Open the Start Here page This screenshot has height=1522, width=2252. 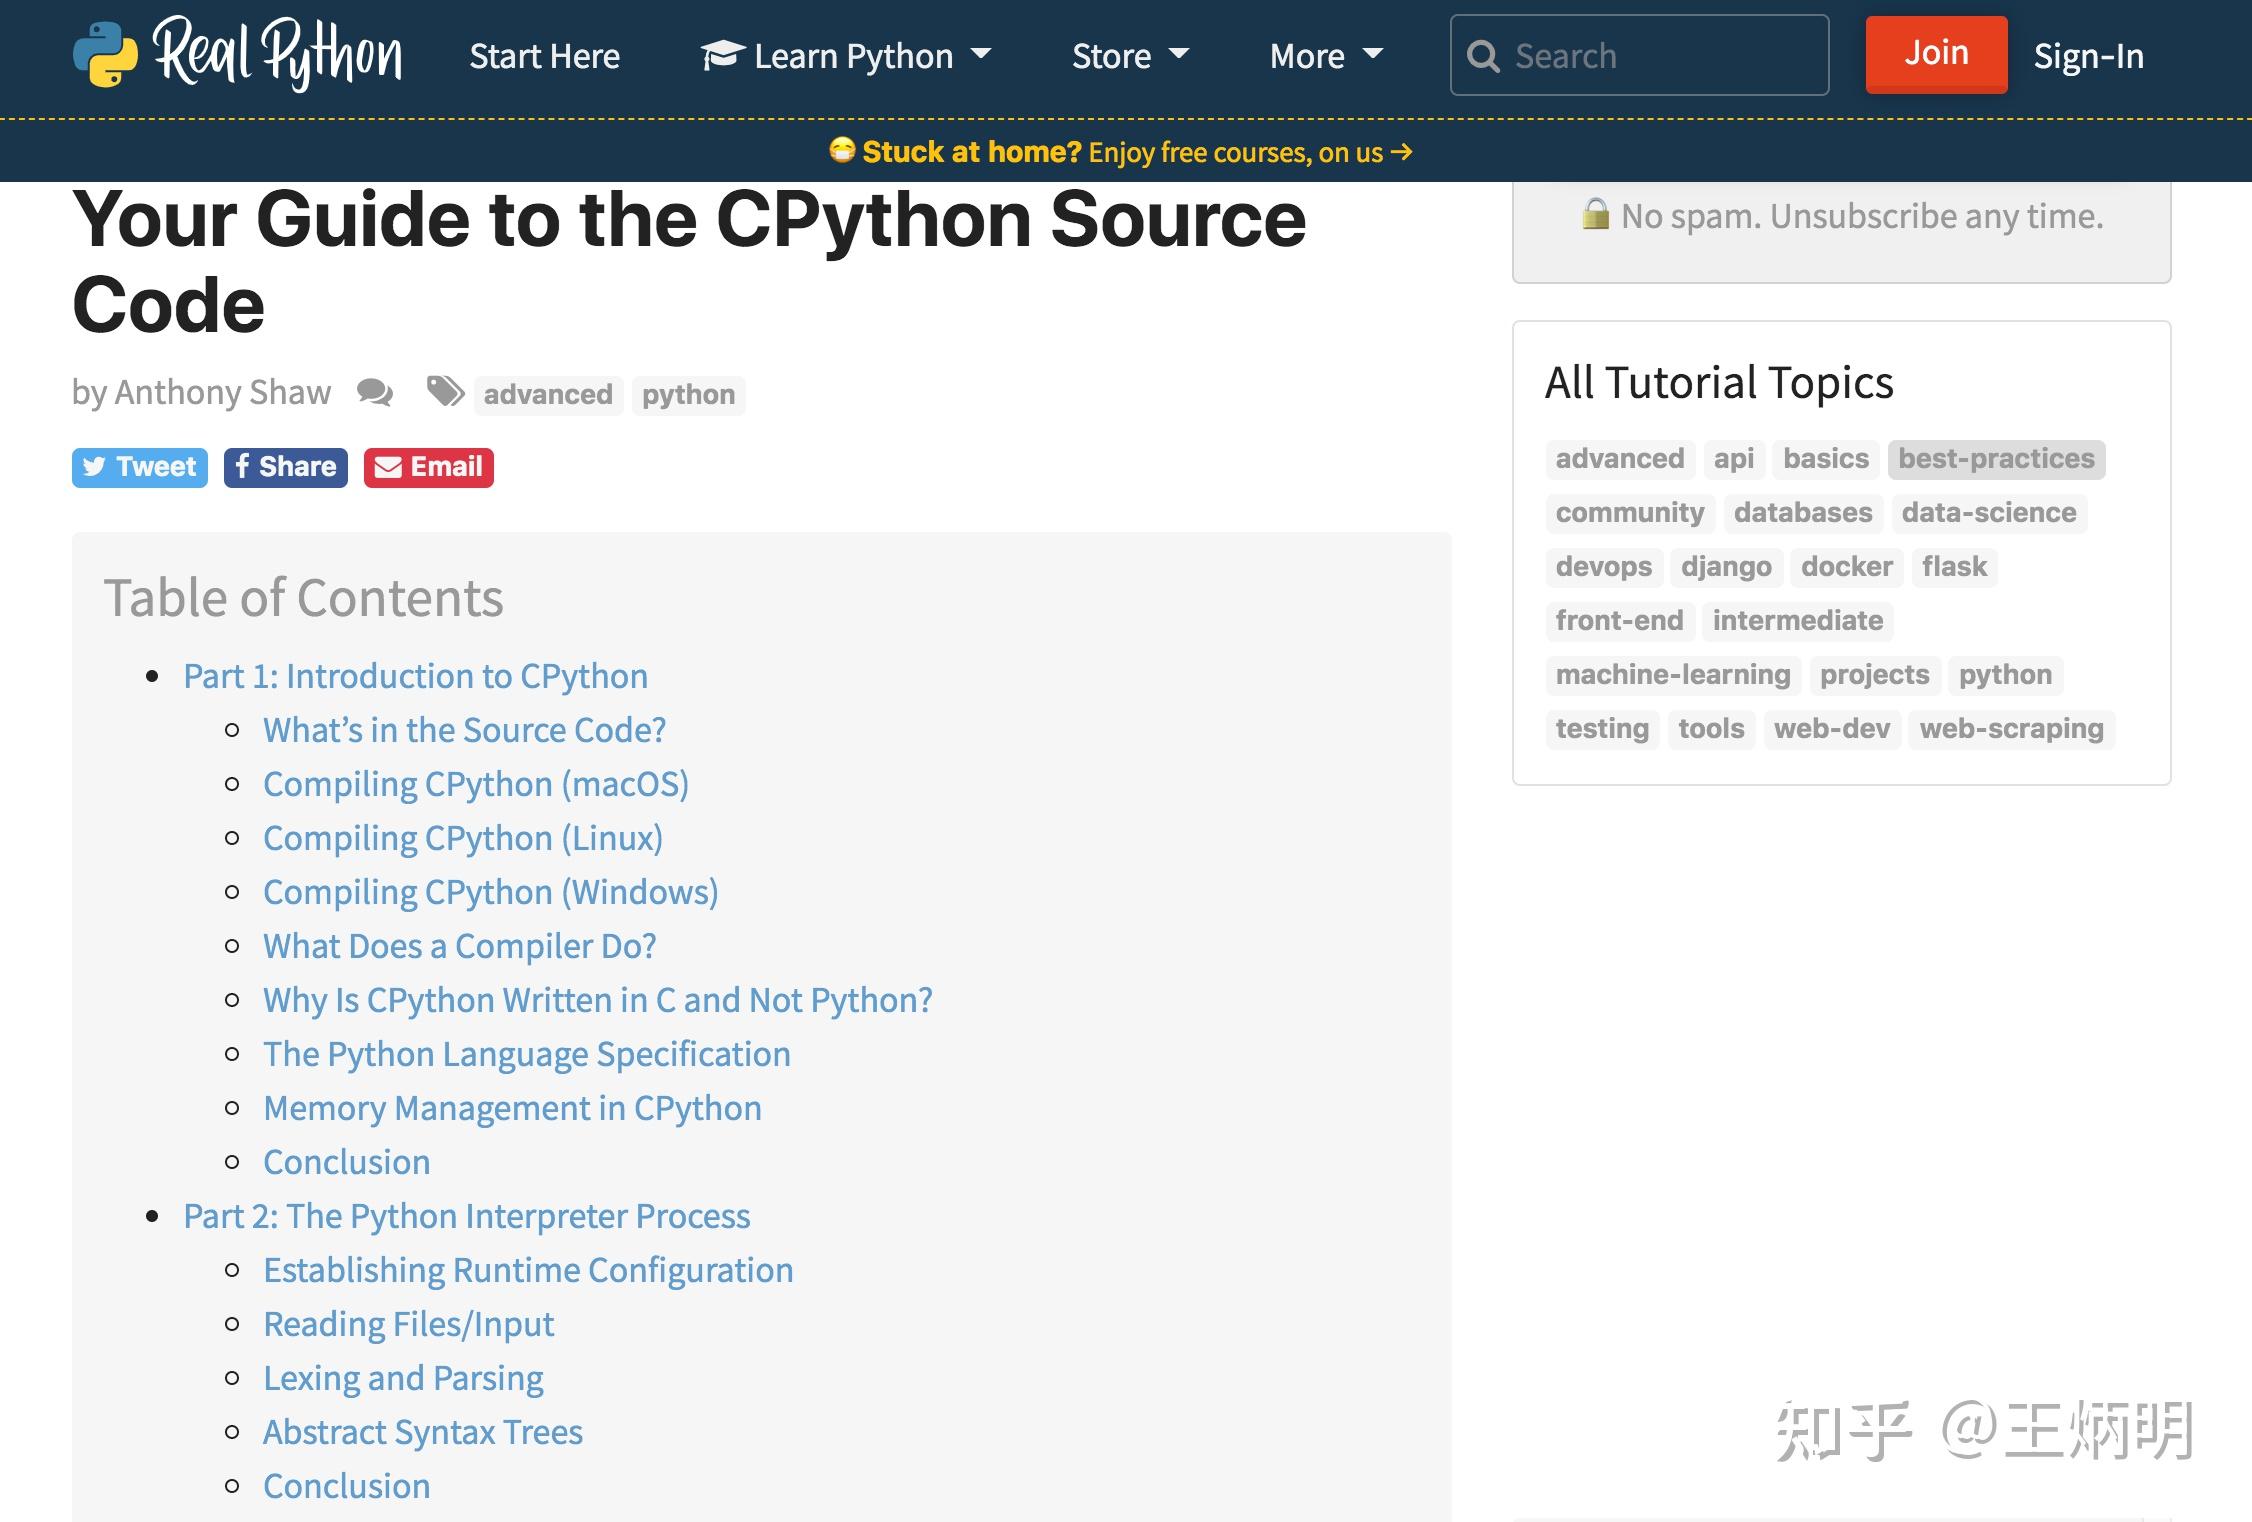[x=545, y=56]
